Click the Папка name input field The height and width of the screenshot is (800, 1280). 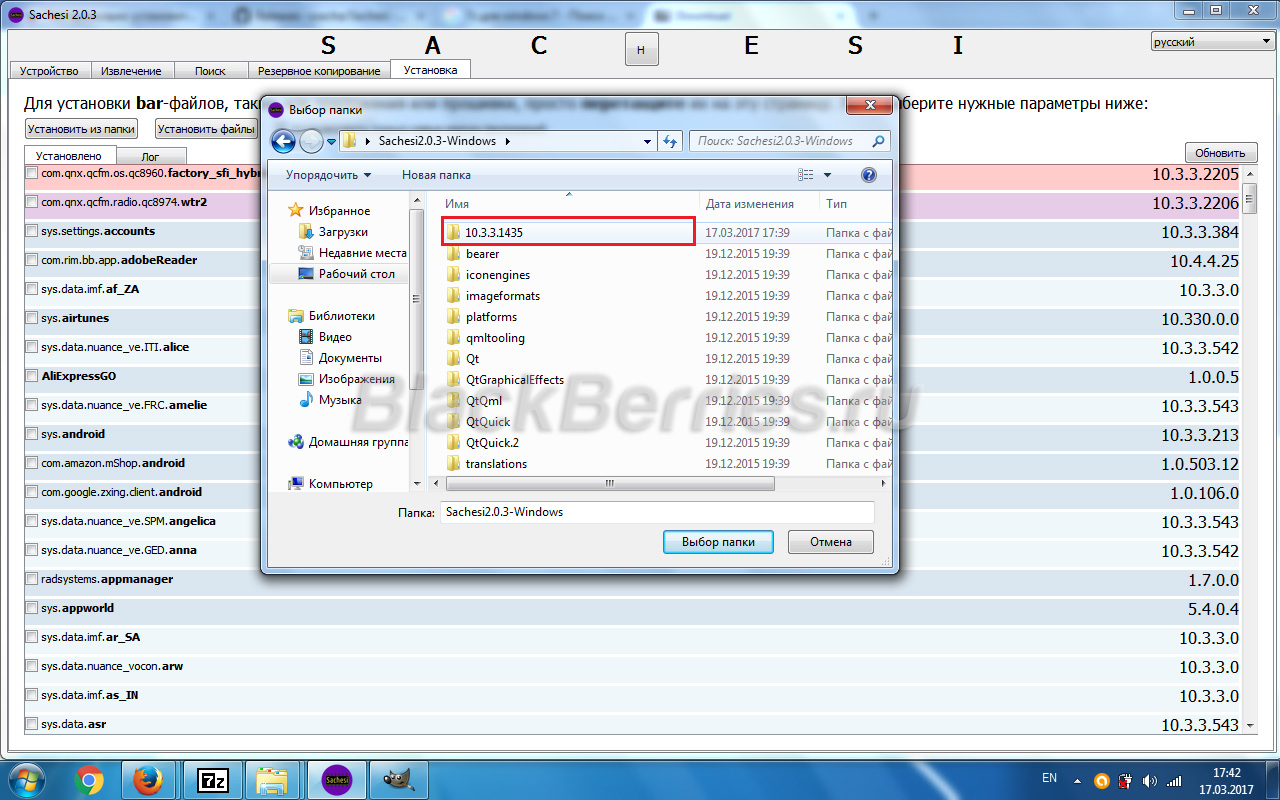point(657,512)
